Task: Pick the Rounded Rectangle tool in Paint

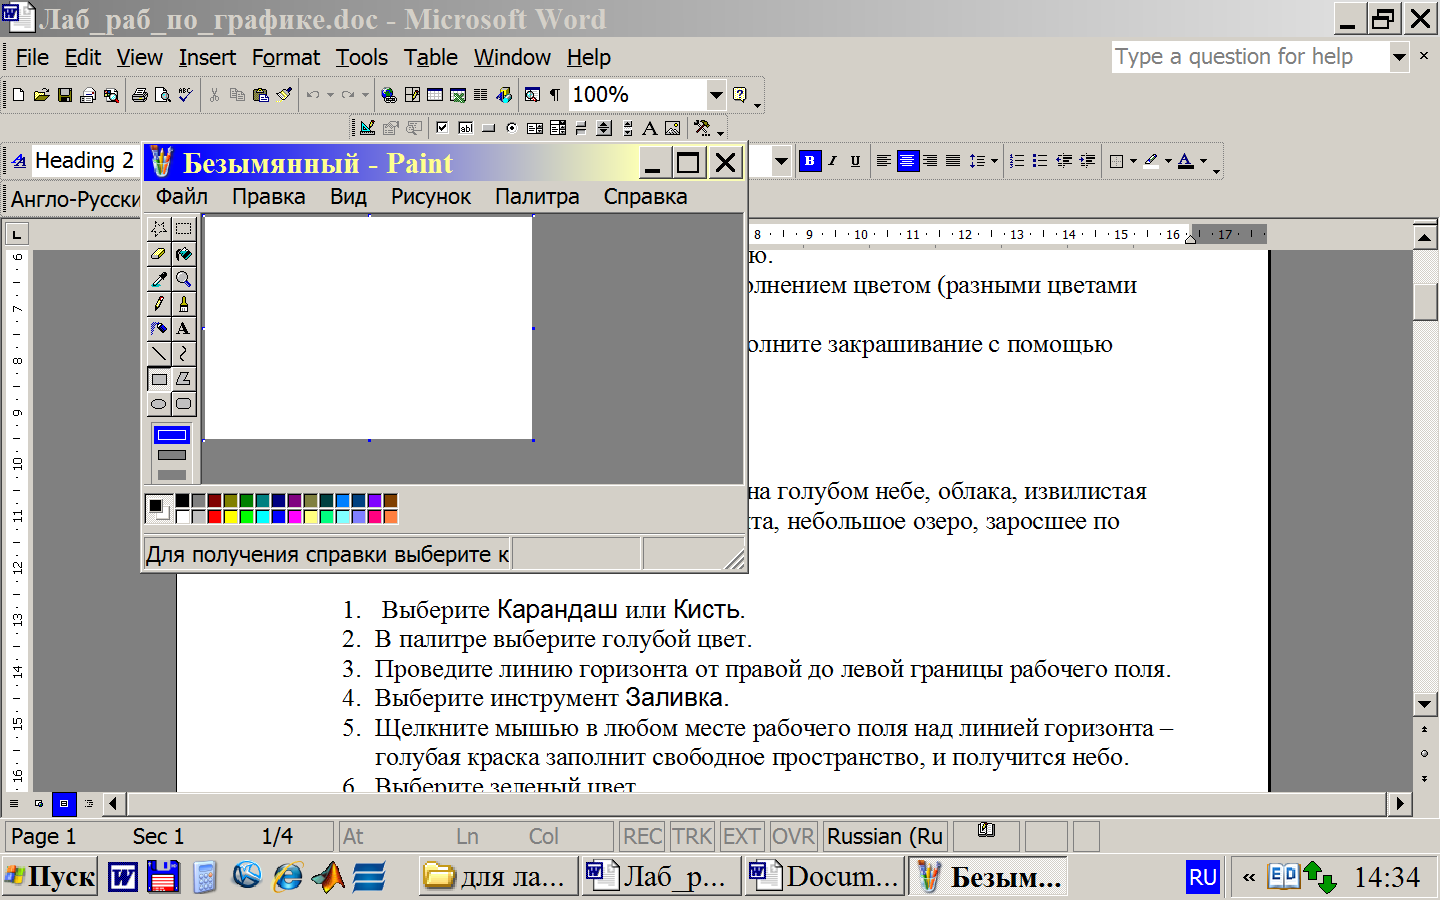Action: [184, 404]
